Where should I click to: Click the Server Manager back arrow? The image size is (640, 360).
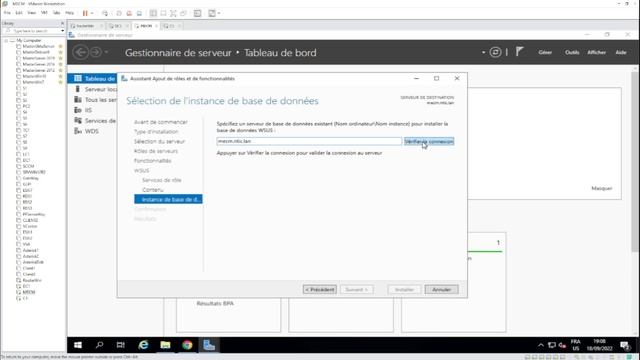coord(80,52)
